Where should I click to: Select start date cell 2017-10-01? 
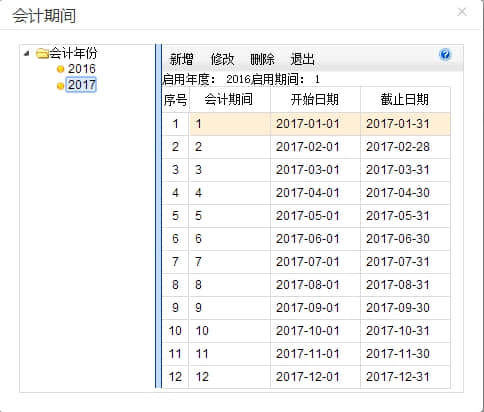(x=315, y=331)
